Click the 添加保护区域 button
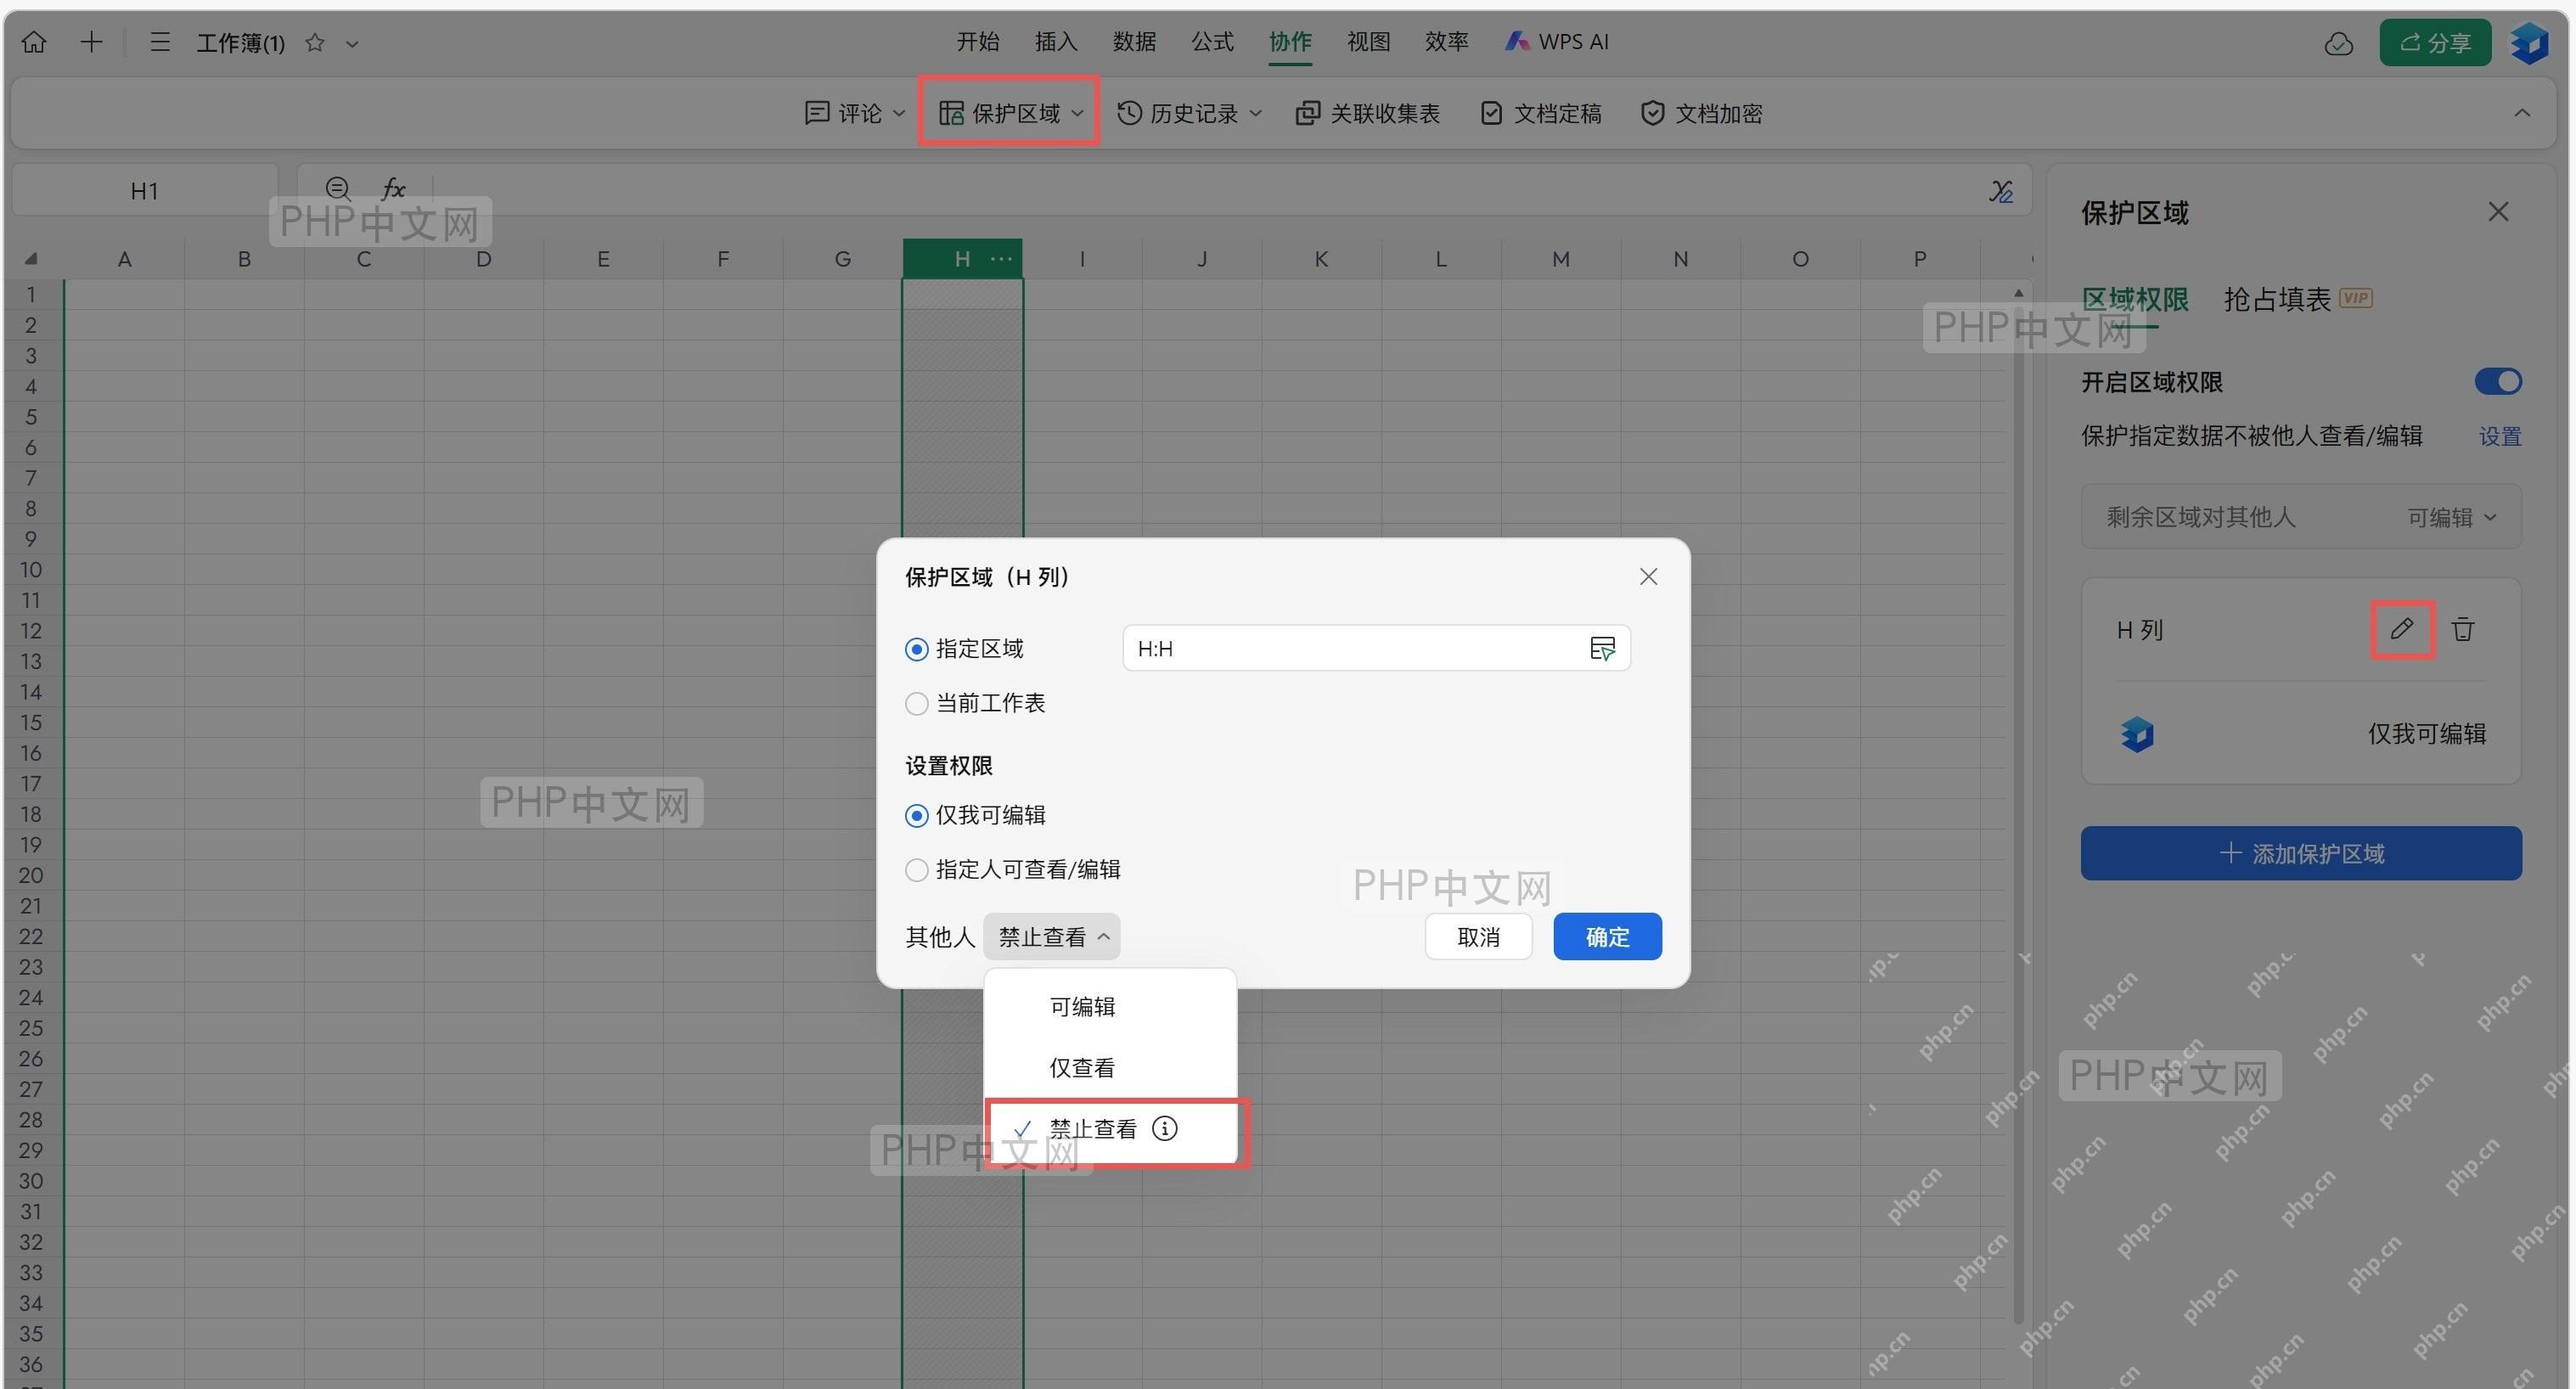Screen dimensions: 2576x1389 2300,853
